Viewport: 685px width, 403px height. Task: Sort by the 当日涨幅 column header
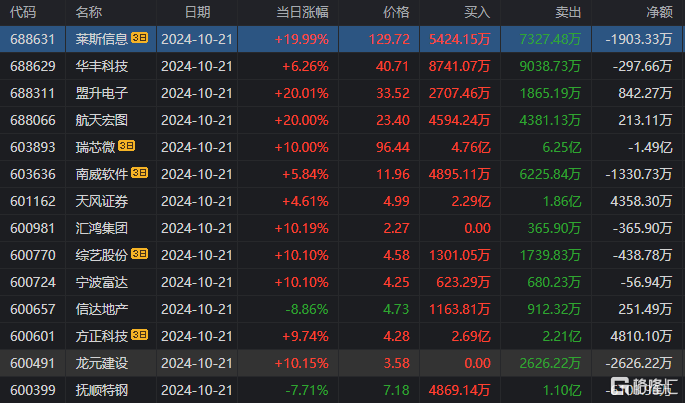[x=302, y=12]
